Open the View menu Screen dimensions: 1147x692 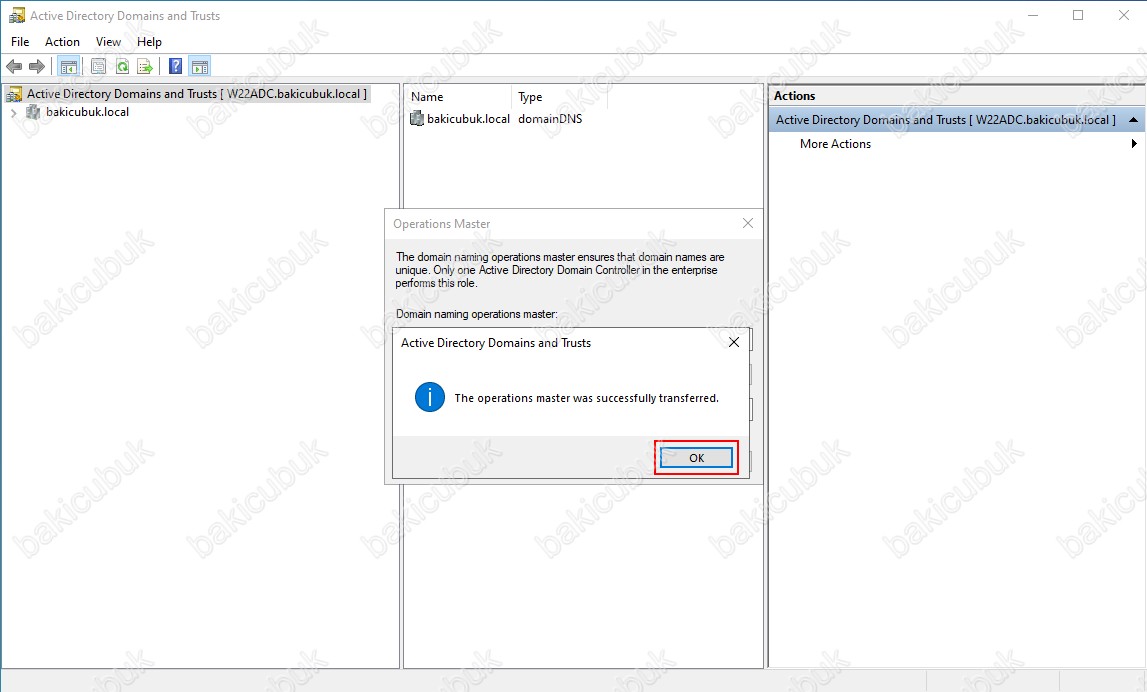coord(108,42)
